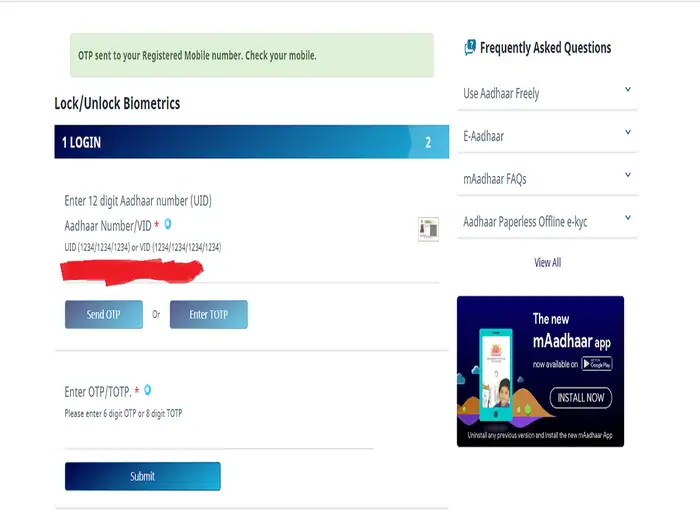Open the View All FAQs link
Viewport: 700px width, 525px height.
(547, 262)
